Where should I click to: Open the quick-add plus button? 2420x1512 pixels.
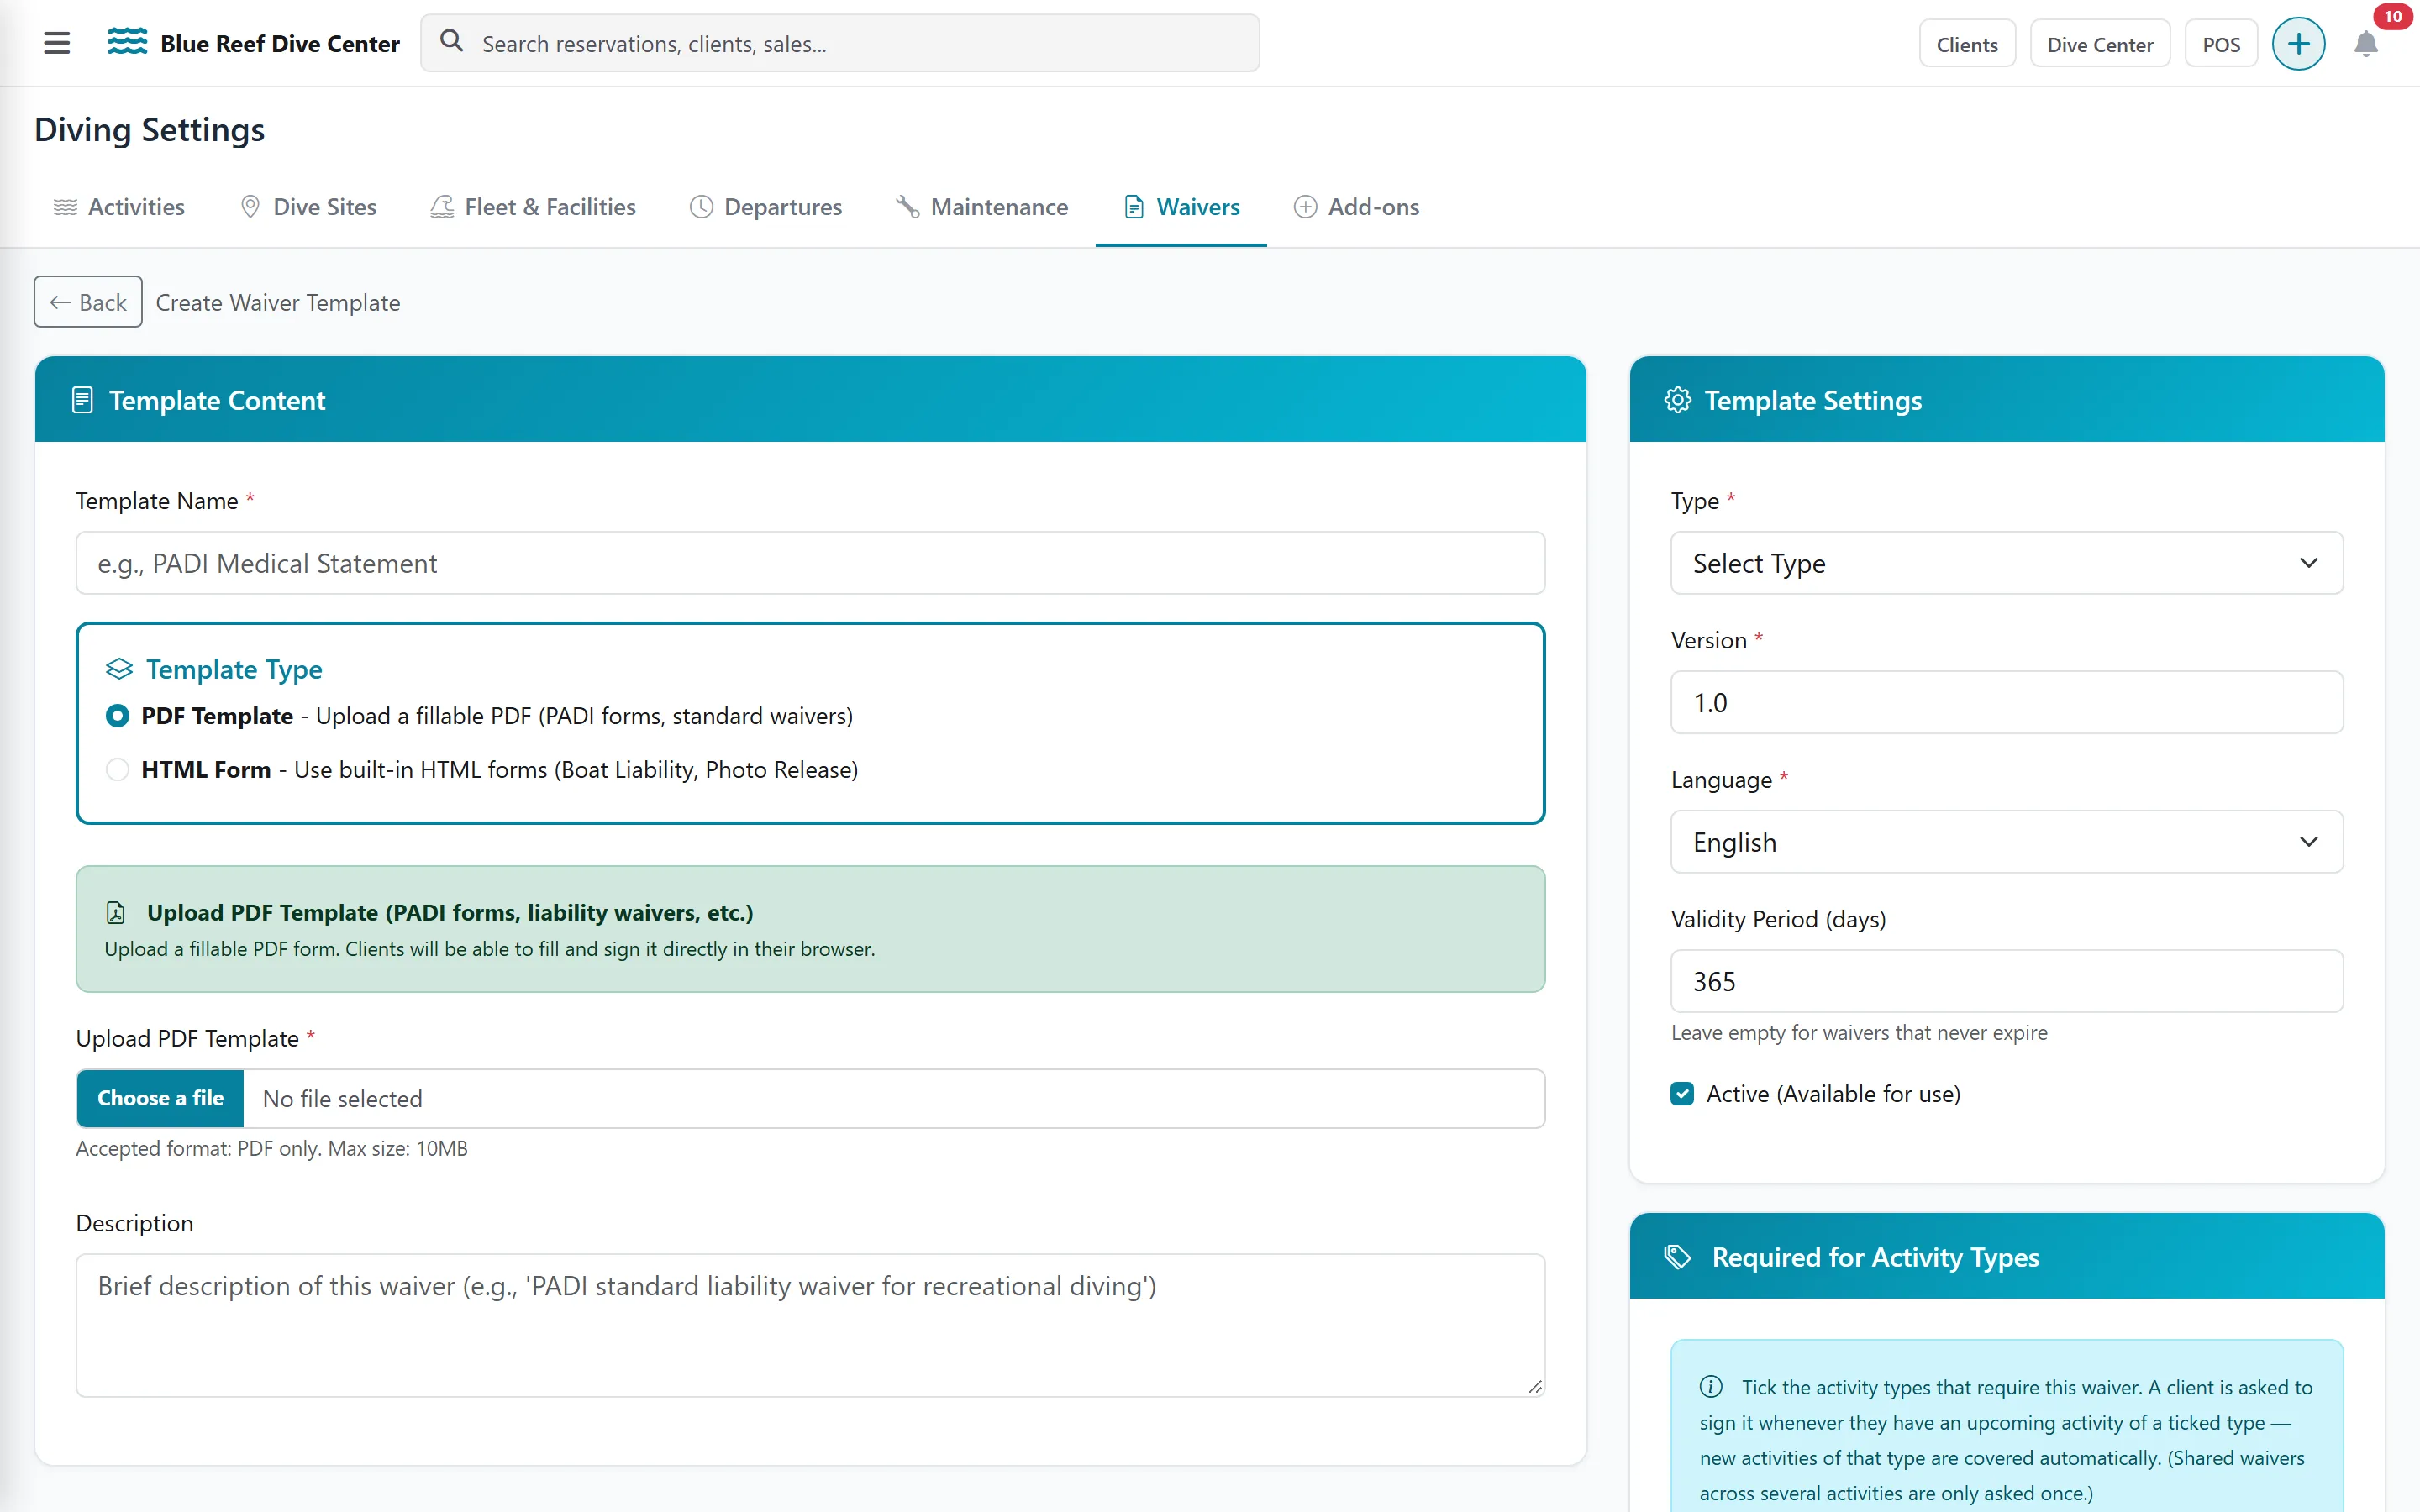(2298, 44)
